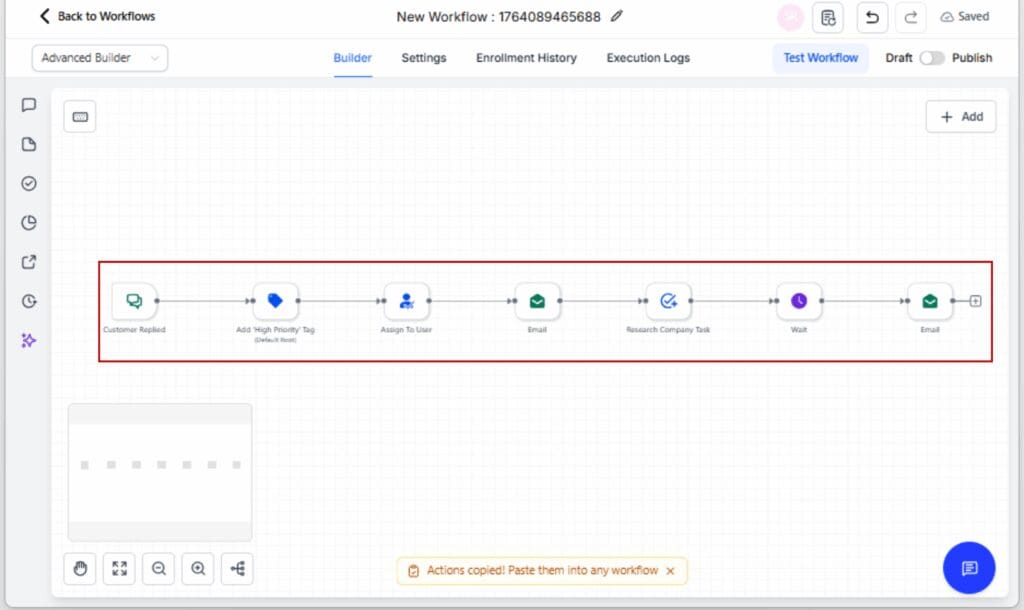Select the Customer Replied trigger node icon
This screenshot has width=1024, height=610.
133,300
